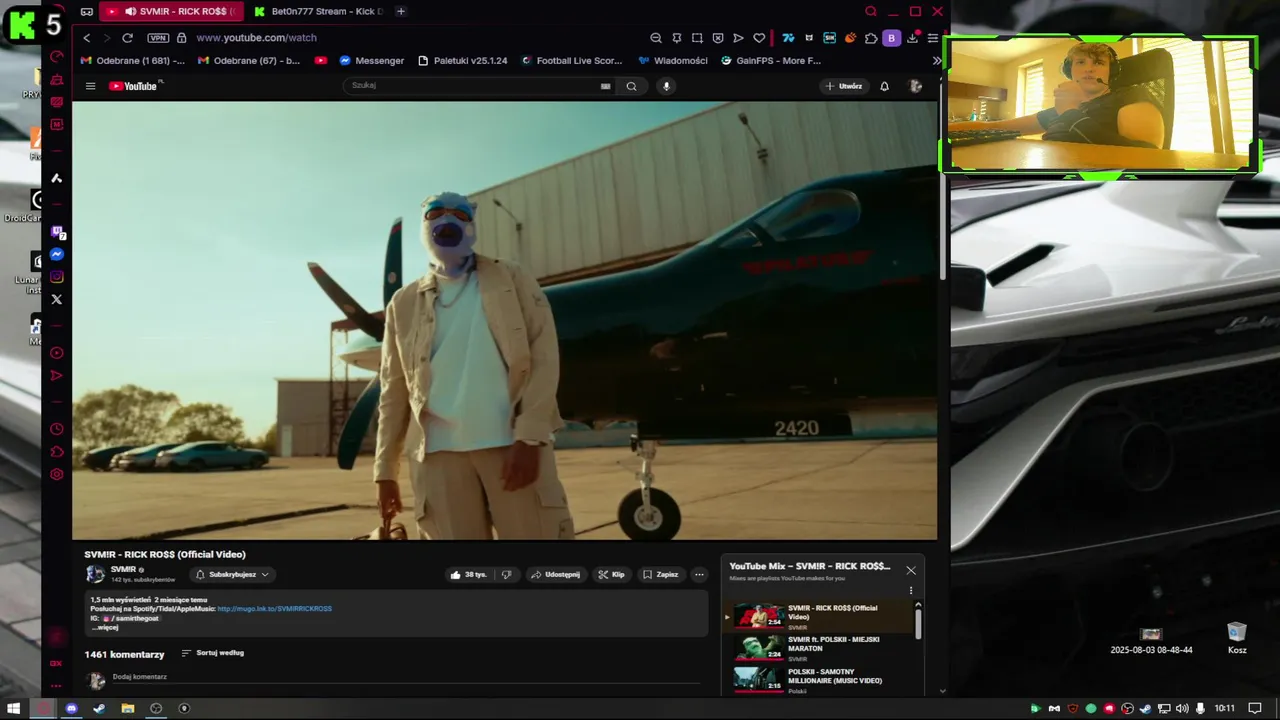The height and width of the screenshot is (720, 1280).
Task: Click the Szukaj search input
Action: point(470,86)
